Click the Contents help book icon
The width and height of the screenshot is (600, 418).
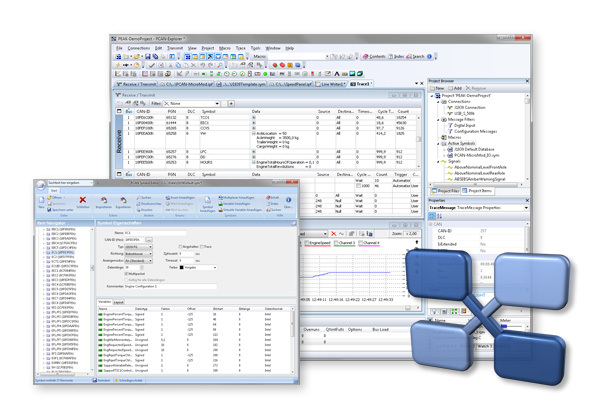365,56
